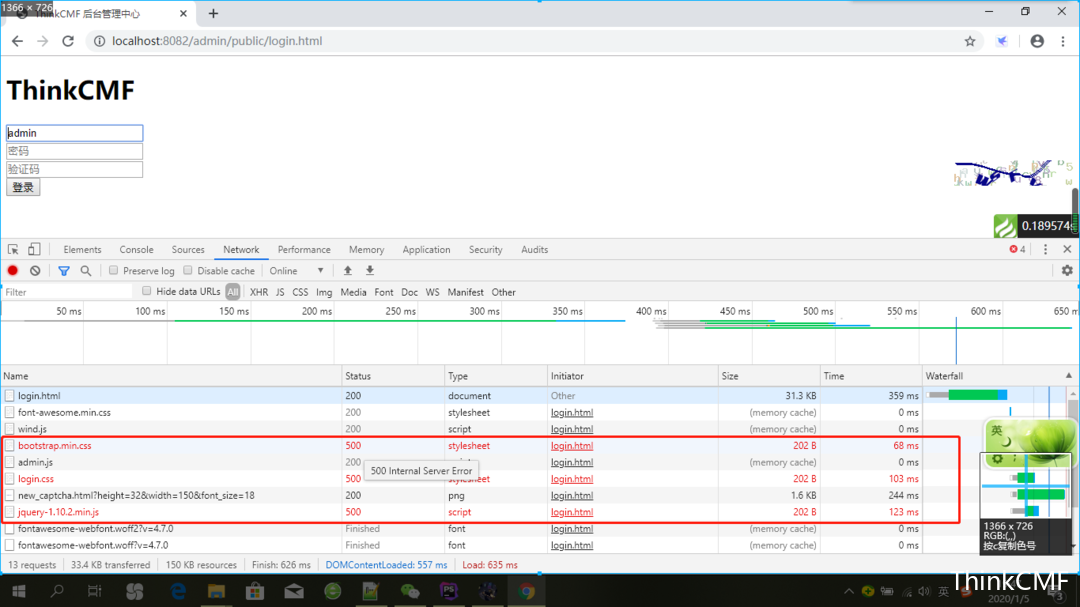Viewport: 1080px width, 607px height.
Task: Tick the checkbox beside bootstrap.min.css
Action: tap(10, 446)
